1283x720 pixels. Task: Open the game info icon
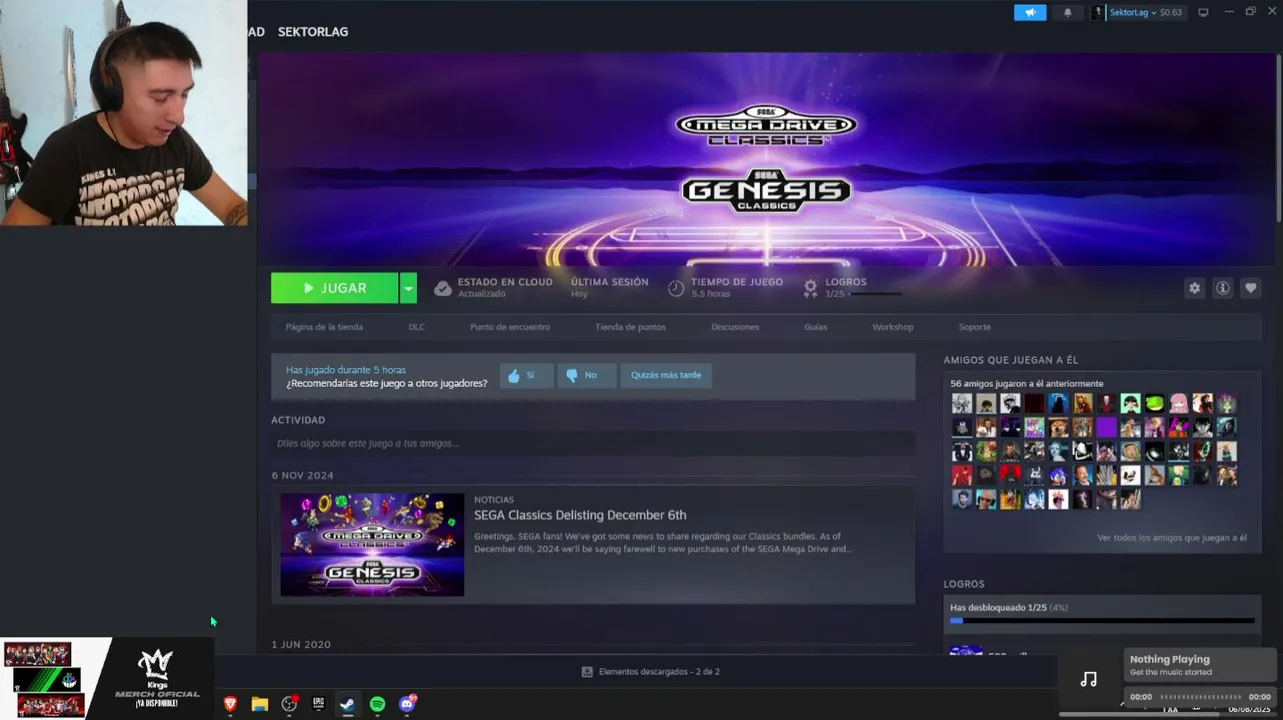[1222, 288]
